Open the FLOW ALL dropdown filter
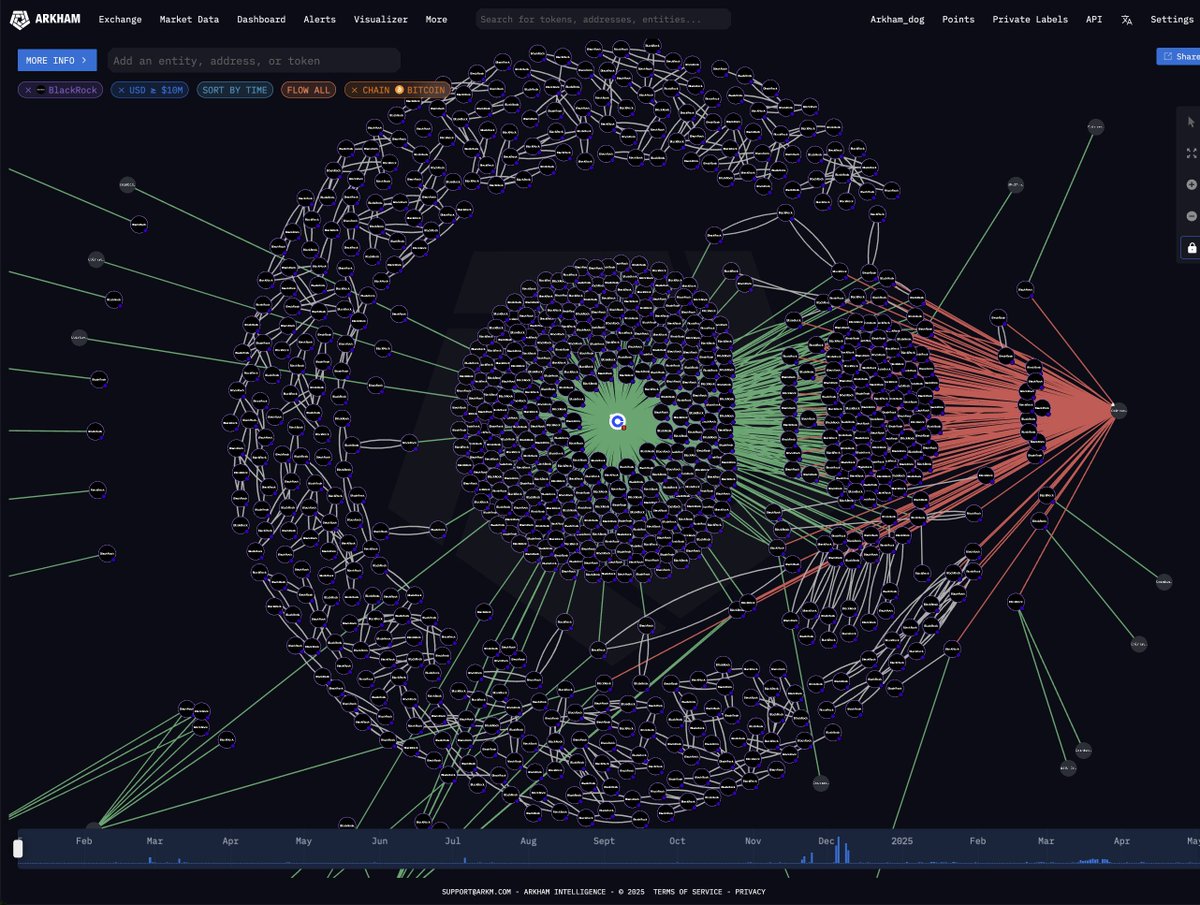The image size is (1200, 905). pos(308,90)
